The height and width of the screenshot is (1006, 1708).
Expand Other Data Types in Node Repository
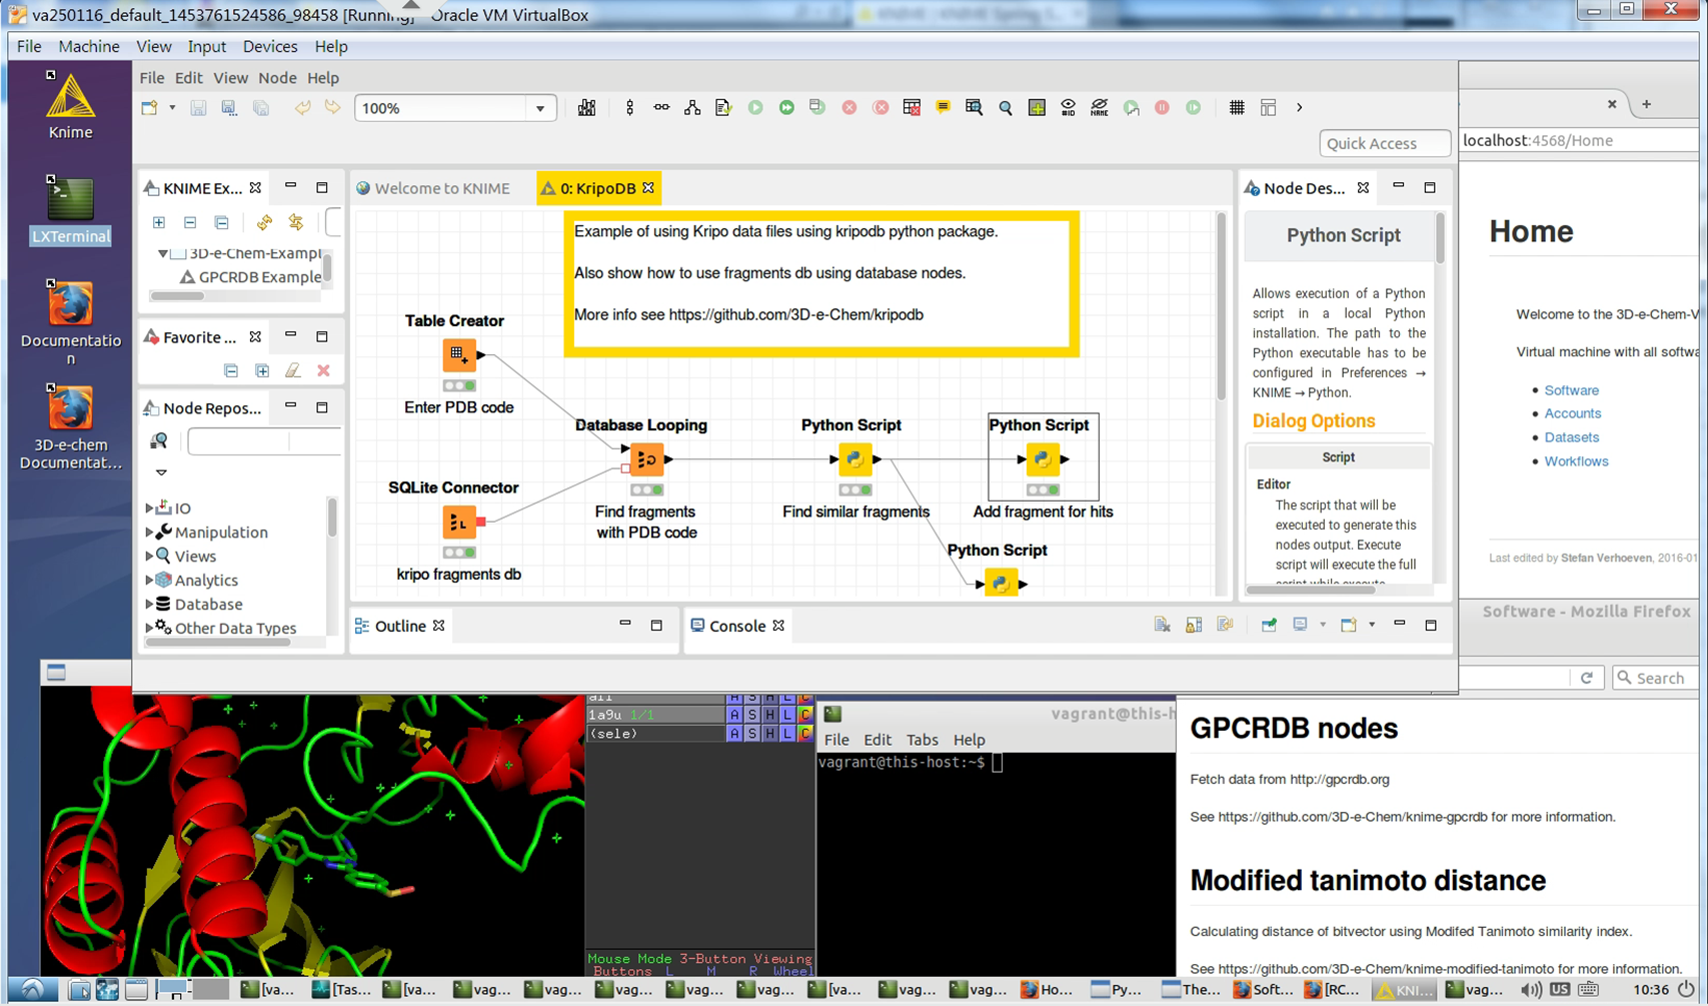(150, 628)
